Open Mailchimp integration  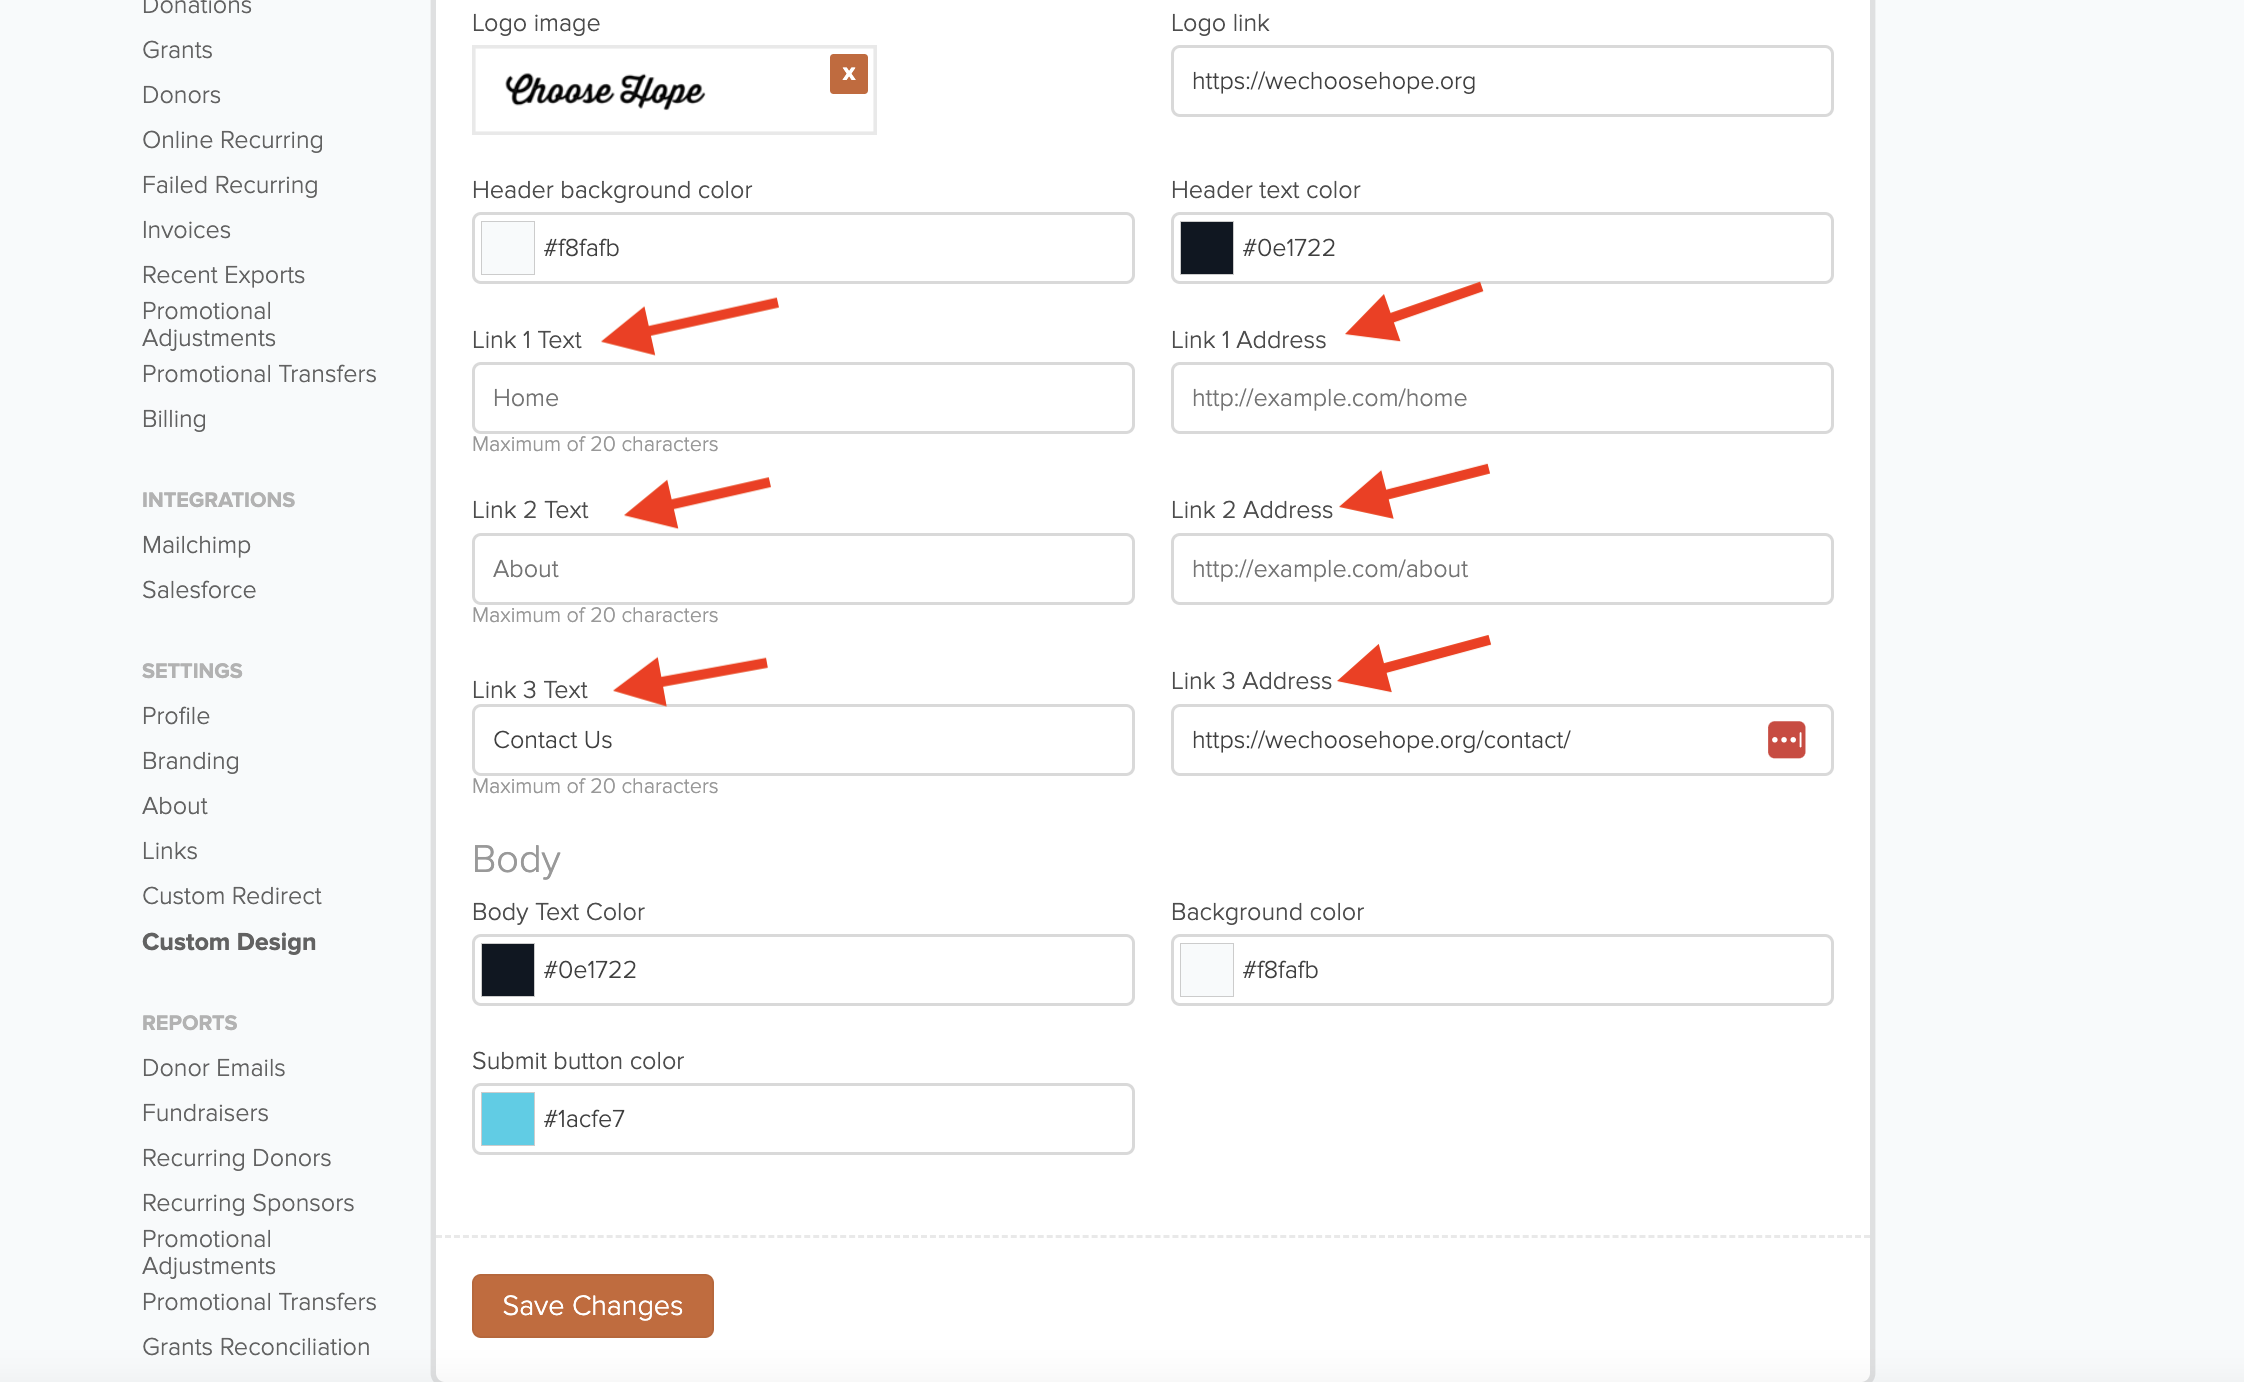pyautogui.click(x=196, y=545)
